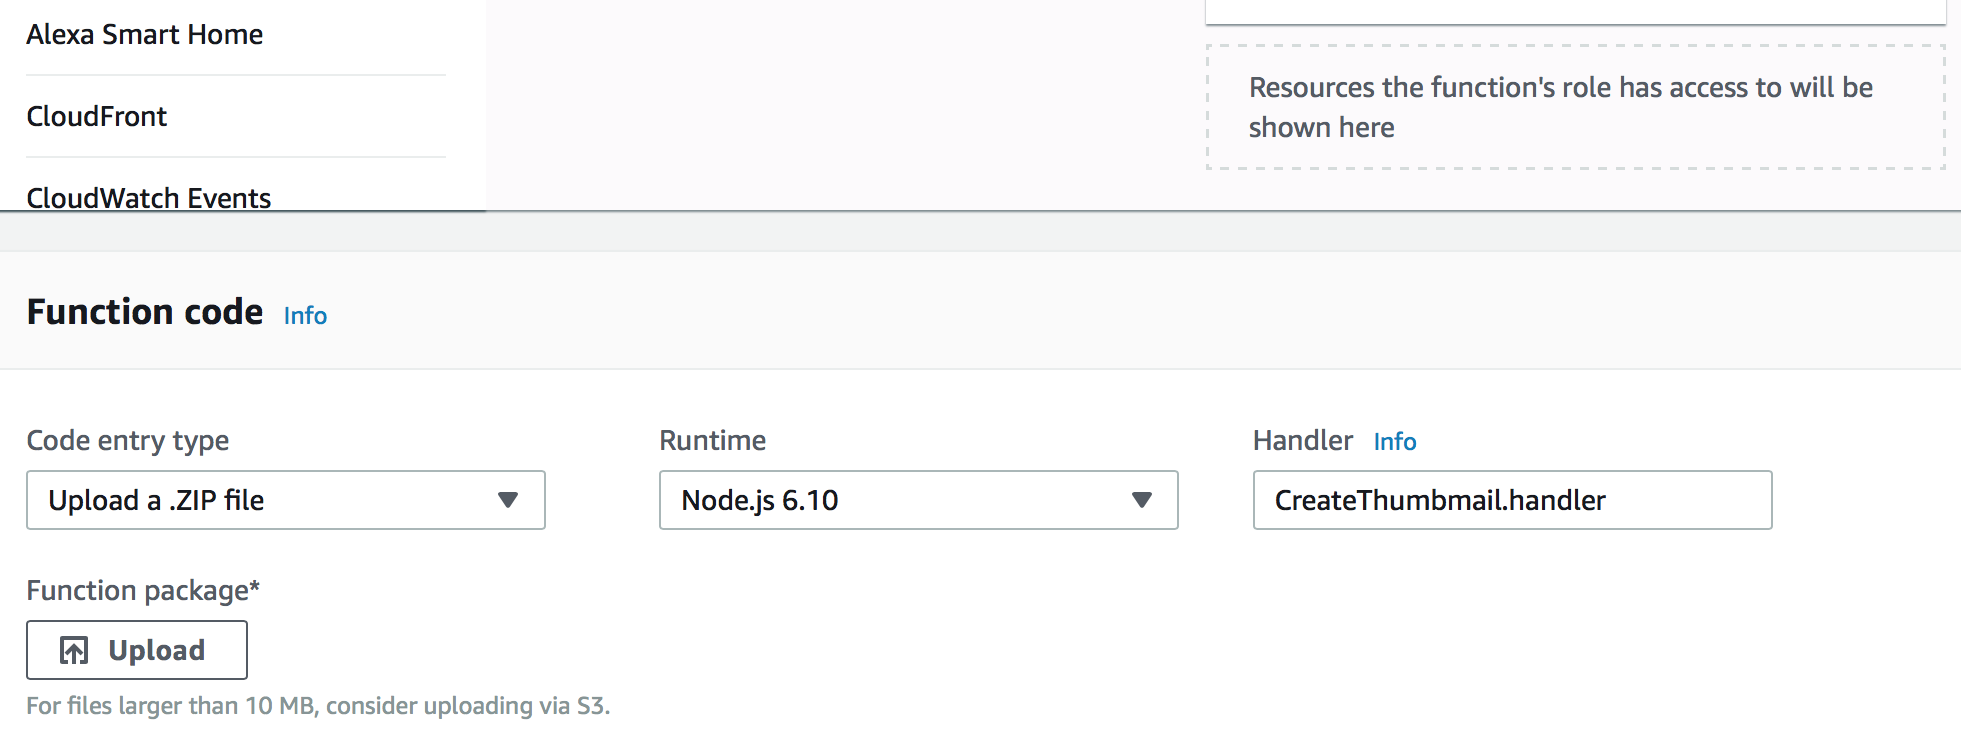This screenshot has height=729, width=1961.
Task: Click the role resources placeholder box
Action: [1575, 107]
